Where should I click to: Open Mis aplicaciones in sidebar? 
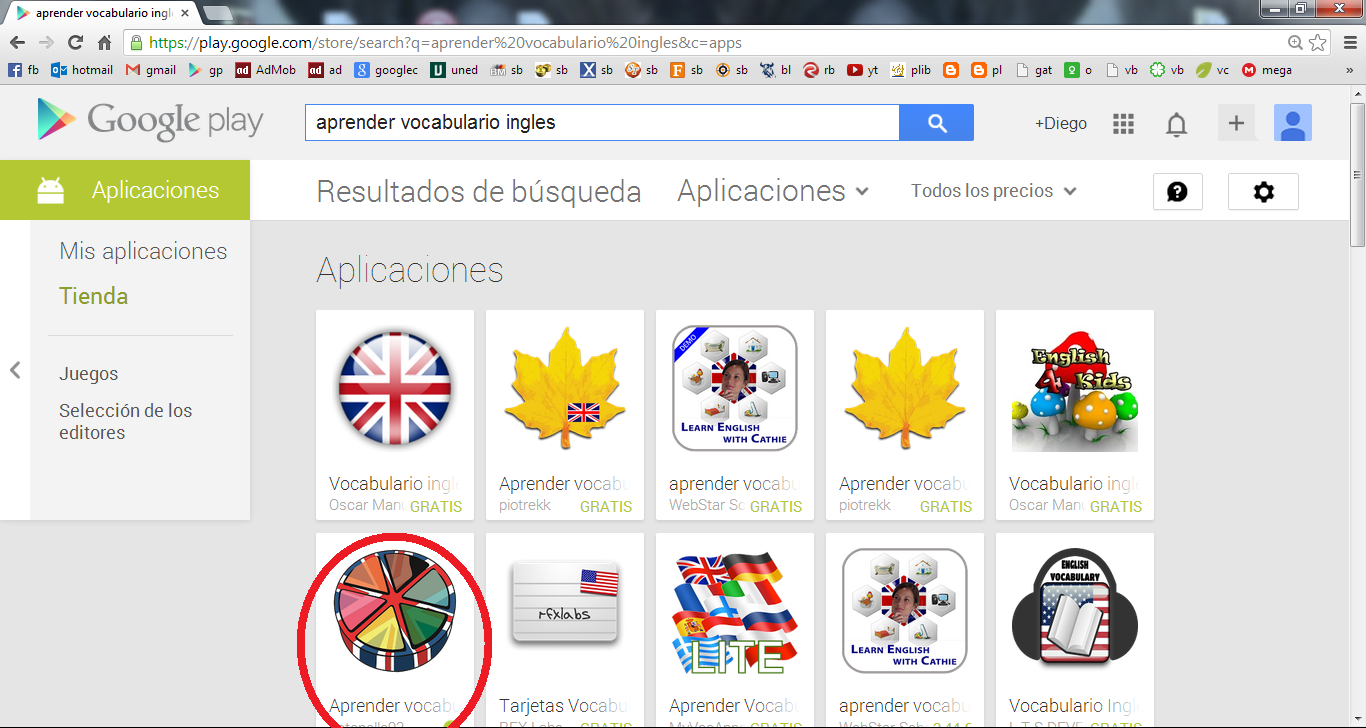(143, 251)
